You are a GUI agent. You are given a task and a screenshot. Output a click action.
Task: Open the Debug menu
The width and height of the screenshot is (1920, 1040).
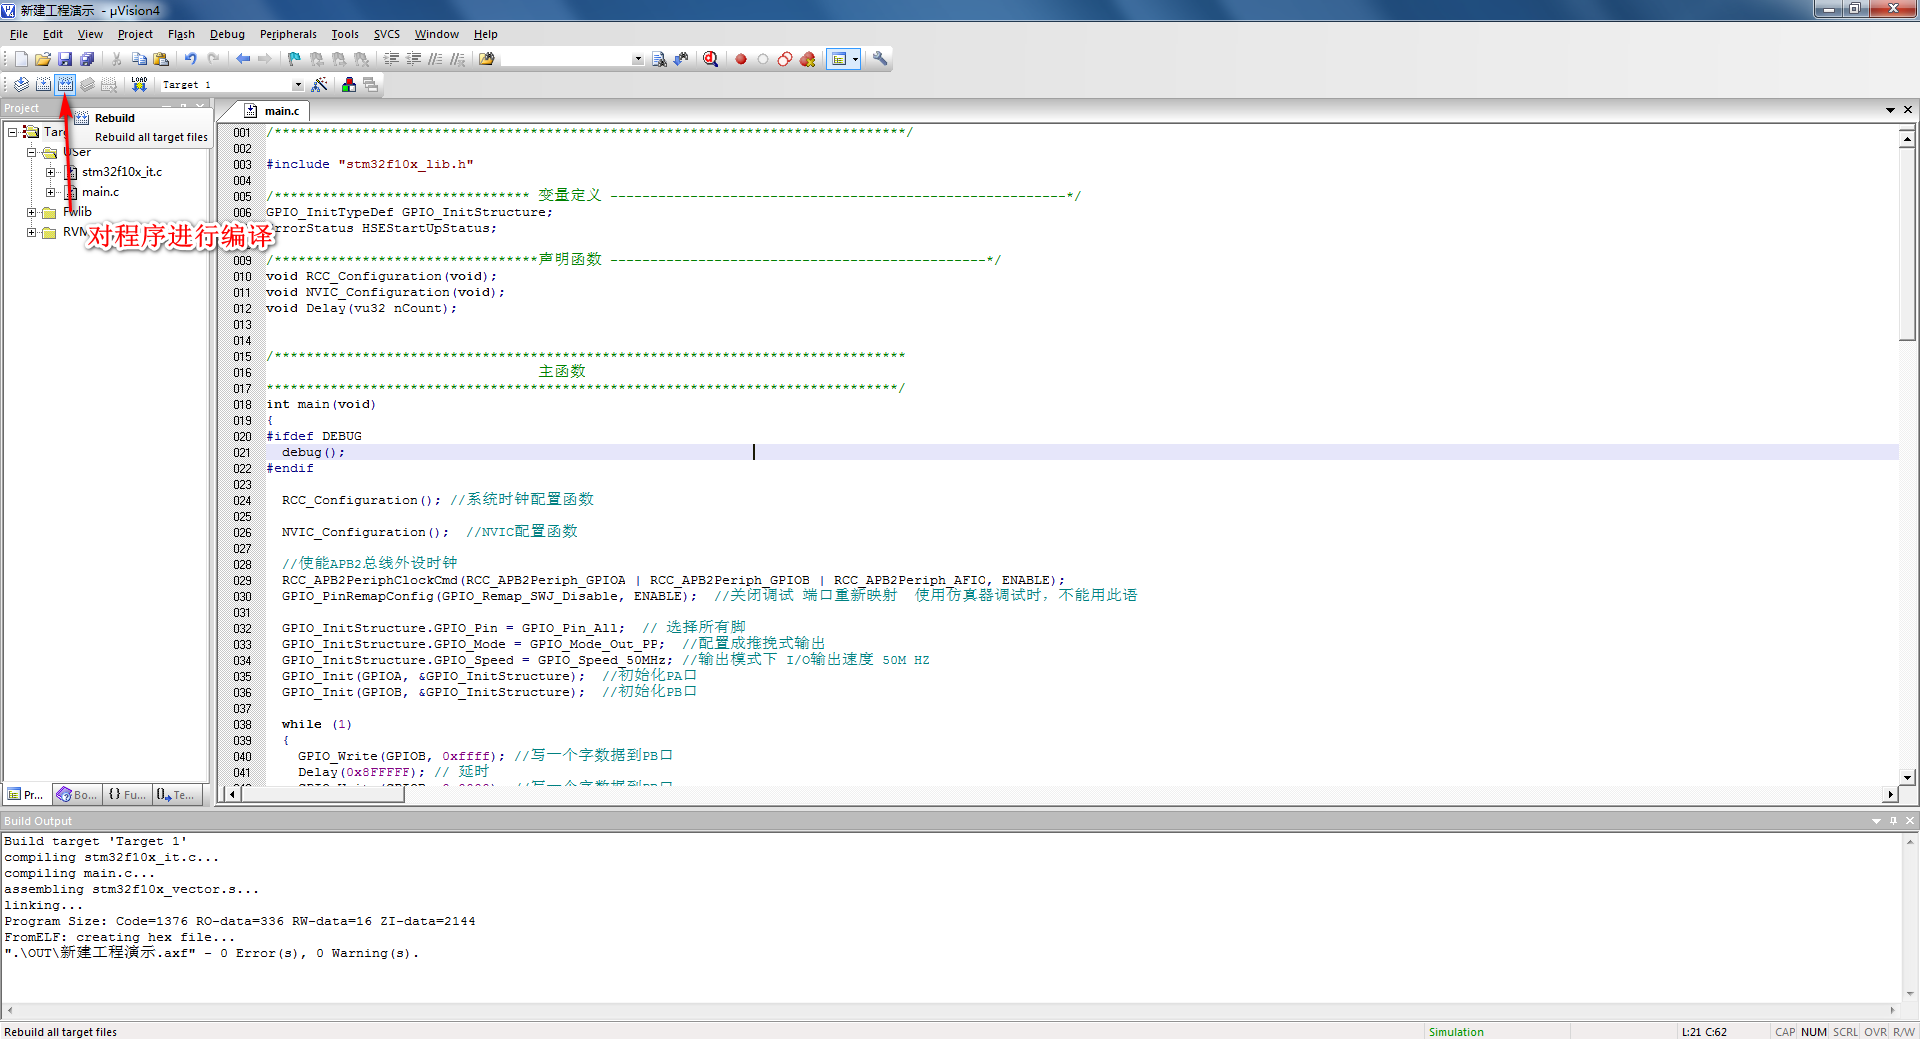227,34
